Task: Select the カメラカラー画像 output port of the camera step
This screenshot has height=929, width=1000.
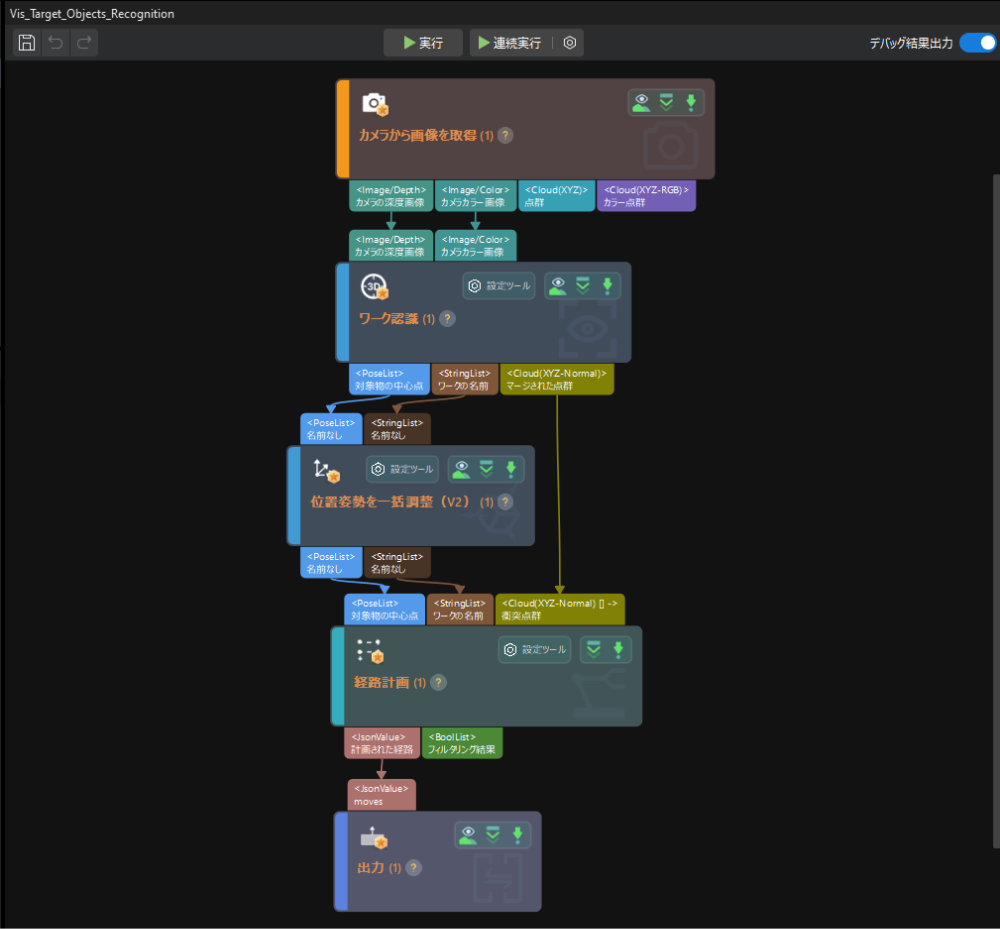Action: pos(475,196)
